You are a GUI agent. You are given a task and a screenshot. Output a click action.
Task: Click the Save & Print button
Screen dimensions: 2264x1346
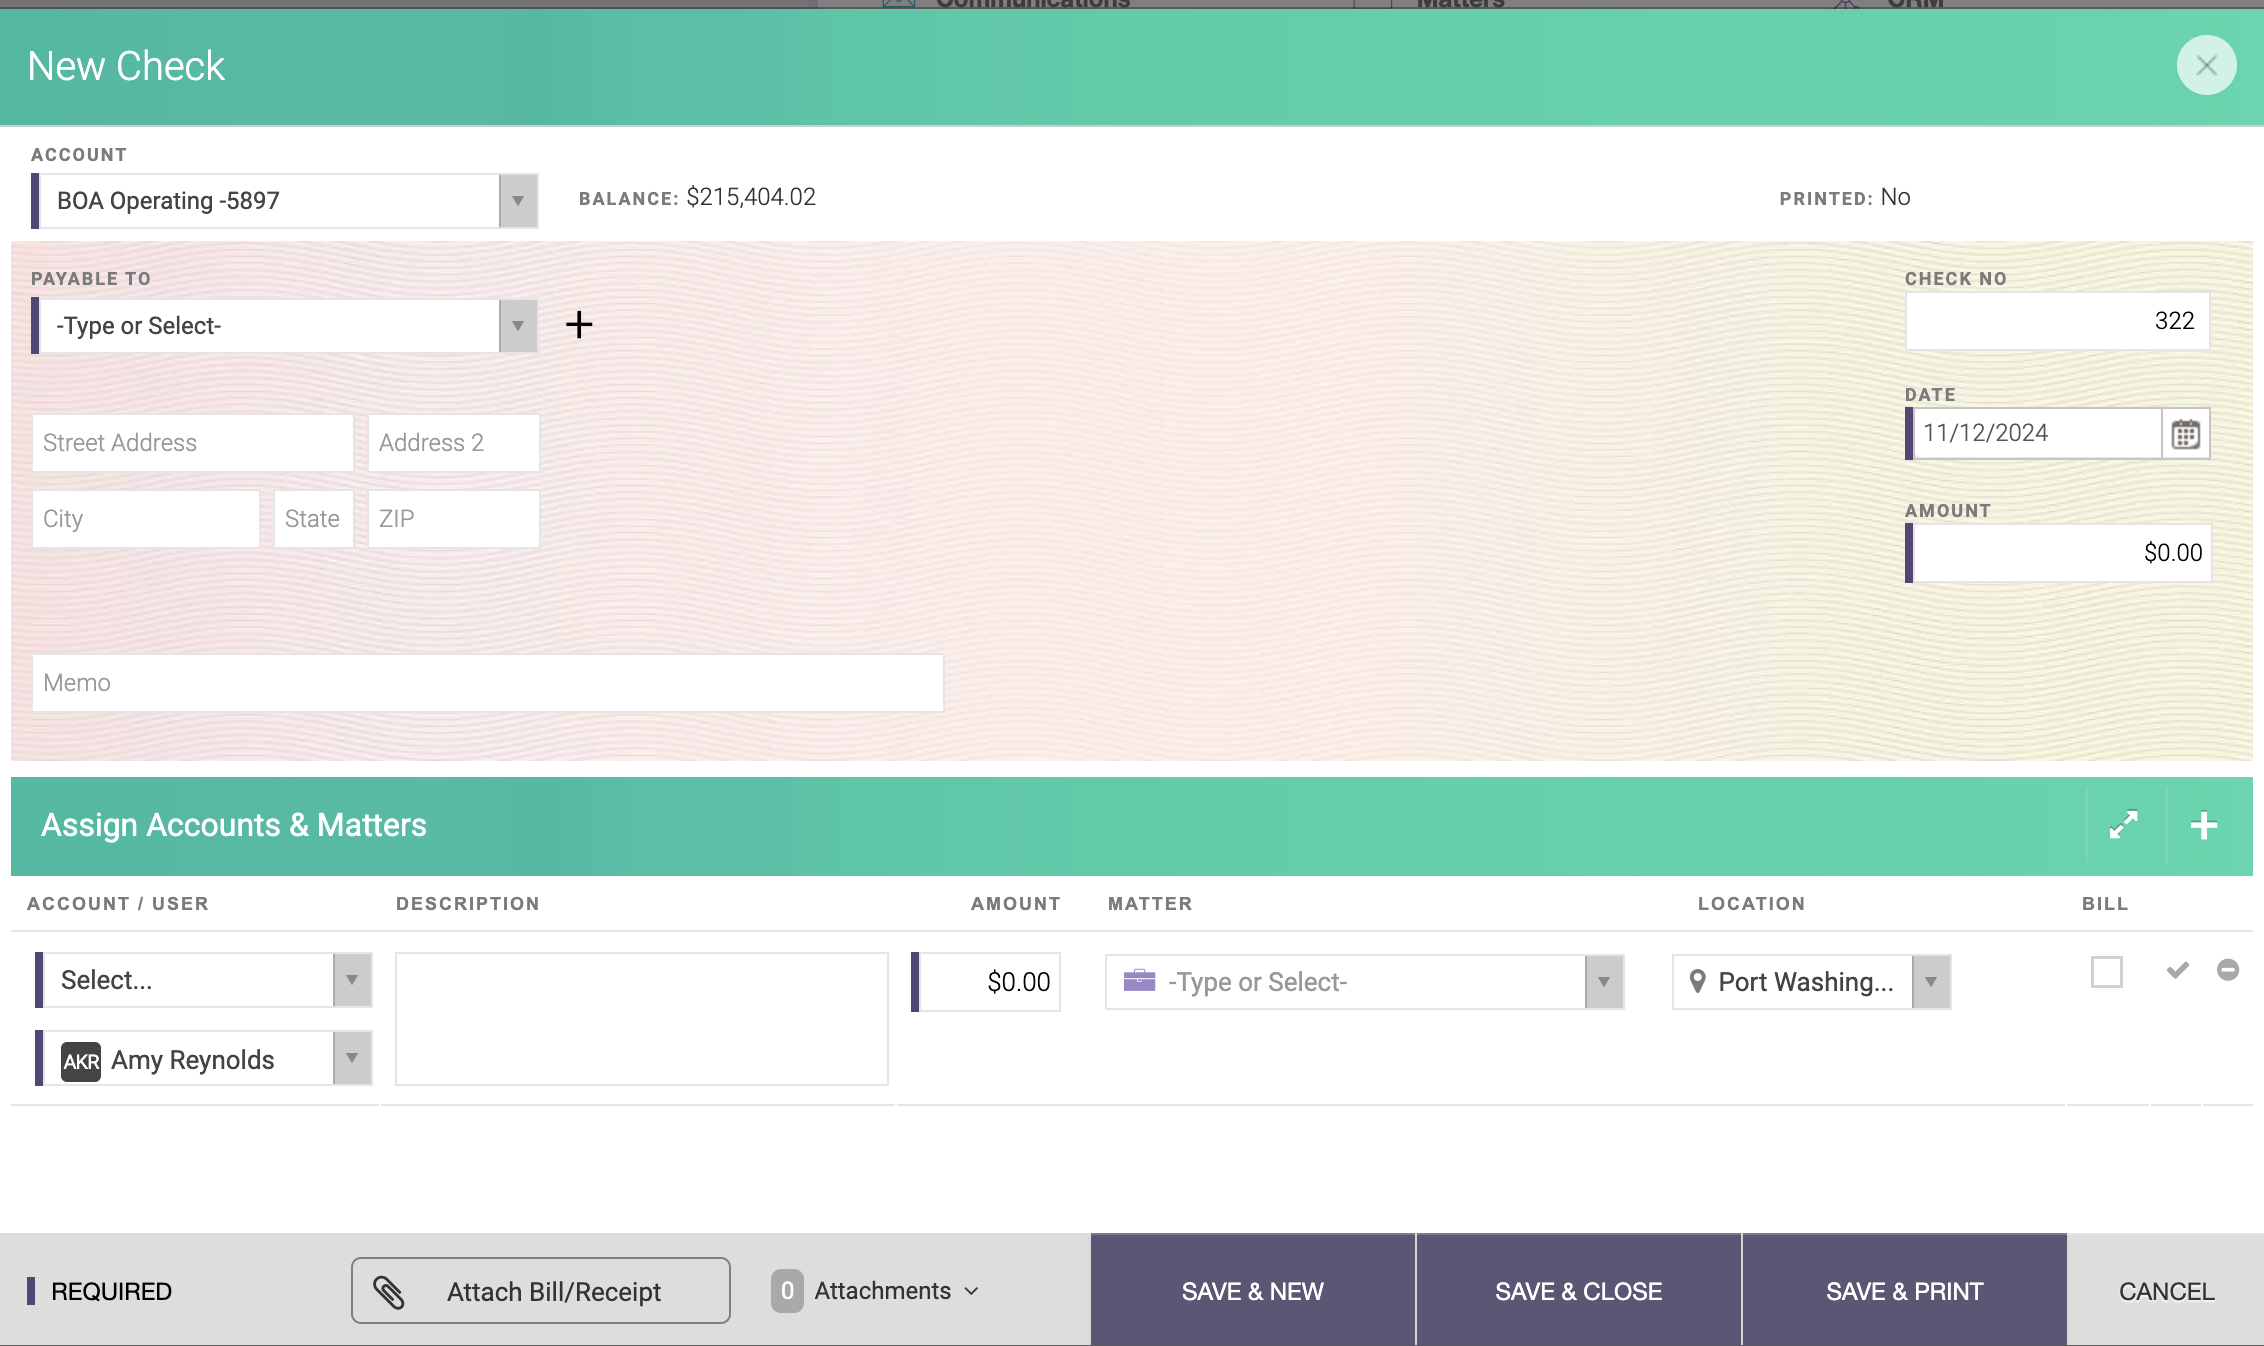click(1904, 1291)
